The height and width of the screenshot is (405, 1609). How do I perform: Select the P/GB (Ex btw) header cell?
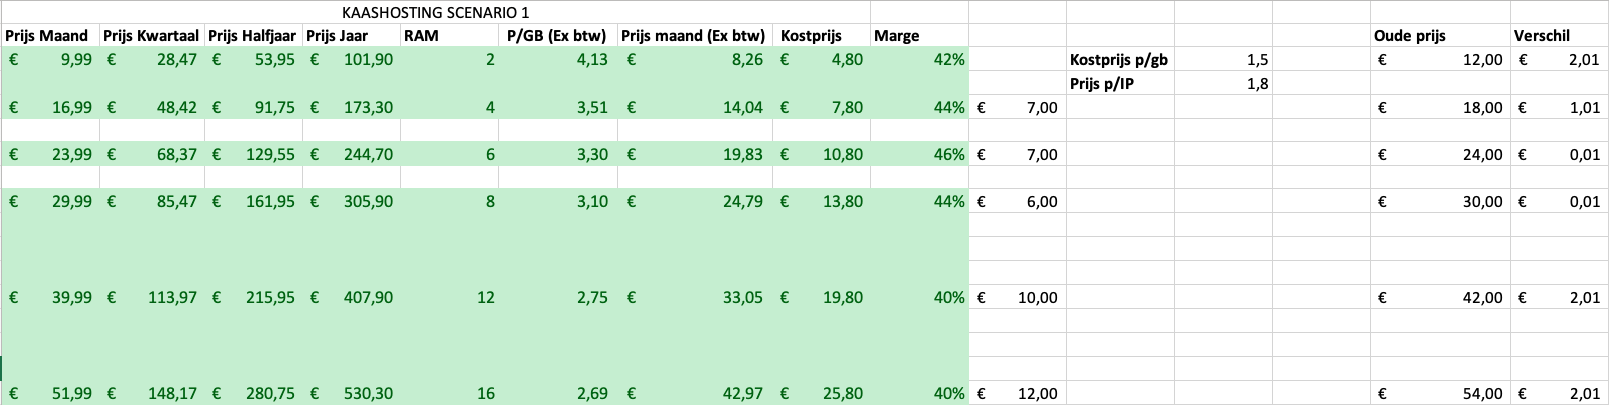tap(557, 36)
